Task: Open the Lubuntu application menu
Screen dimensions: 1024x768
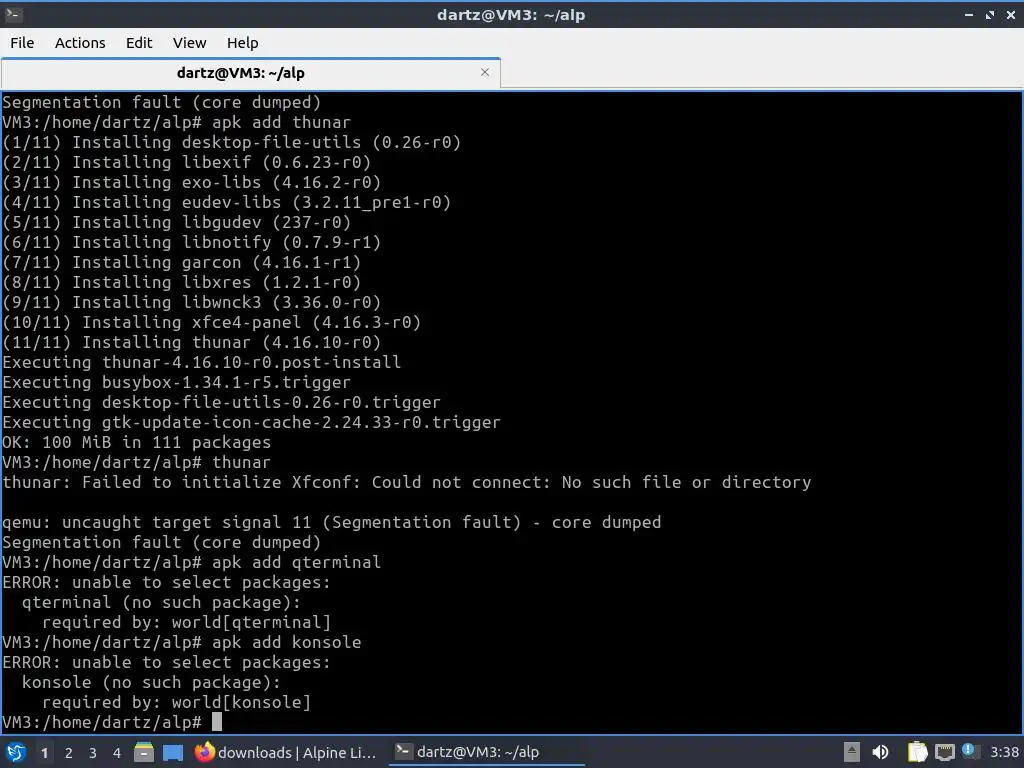Action: click(x=16, y=752)
